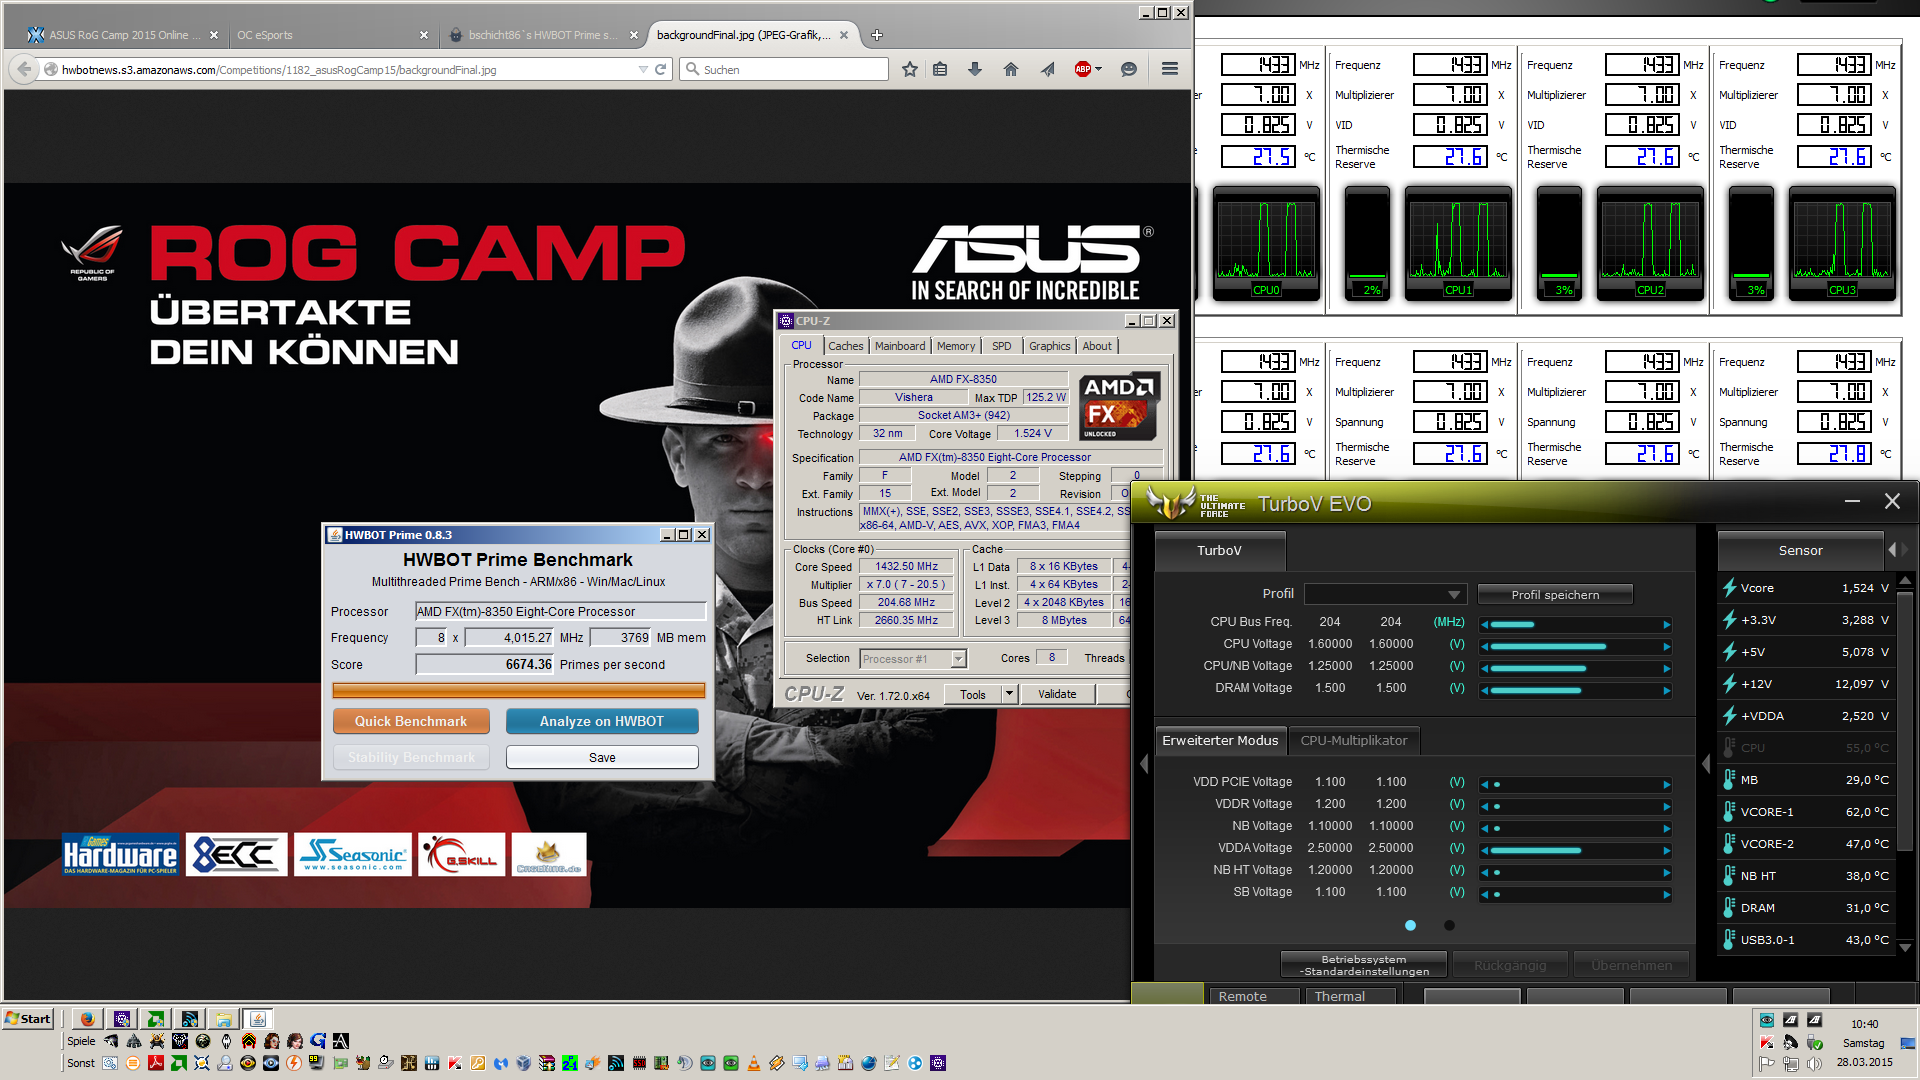Click Firefox in the taskbar quick launch
1920x1080 pixels.
coord(88,1019)
